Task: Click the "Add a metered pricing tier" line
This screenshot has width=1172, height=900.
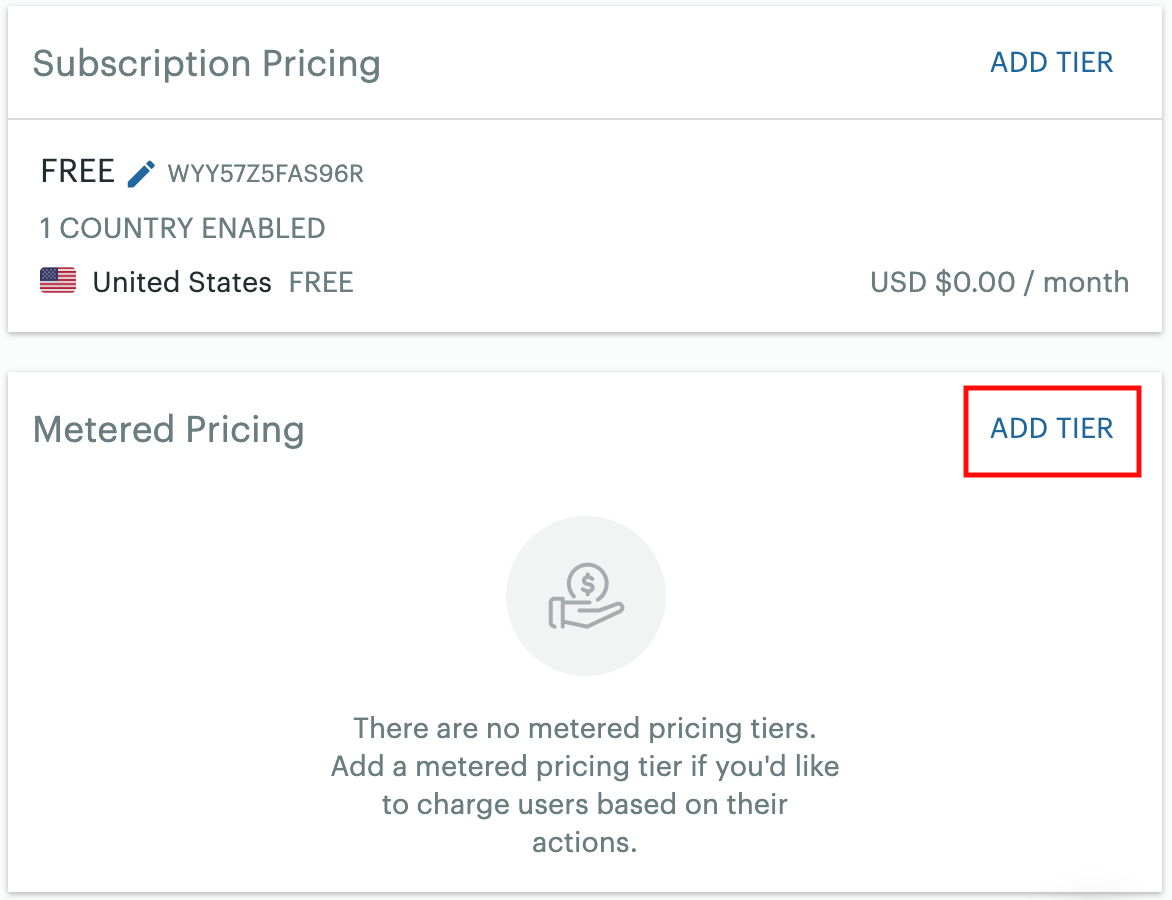Action: [585, 767]
